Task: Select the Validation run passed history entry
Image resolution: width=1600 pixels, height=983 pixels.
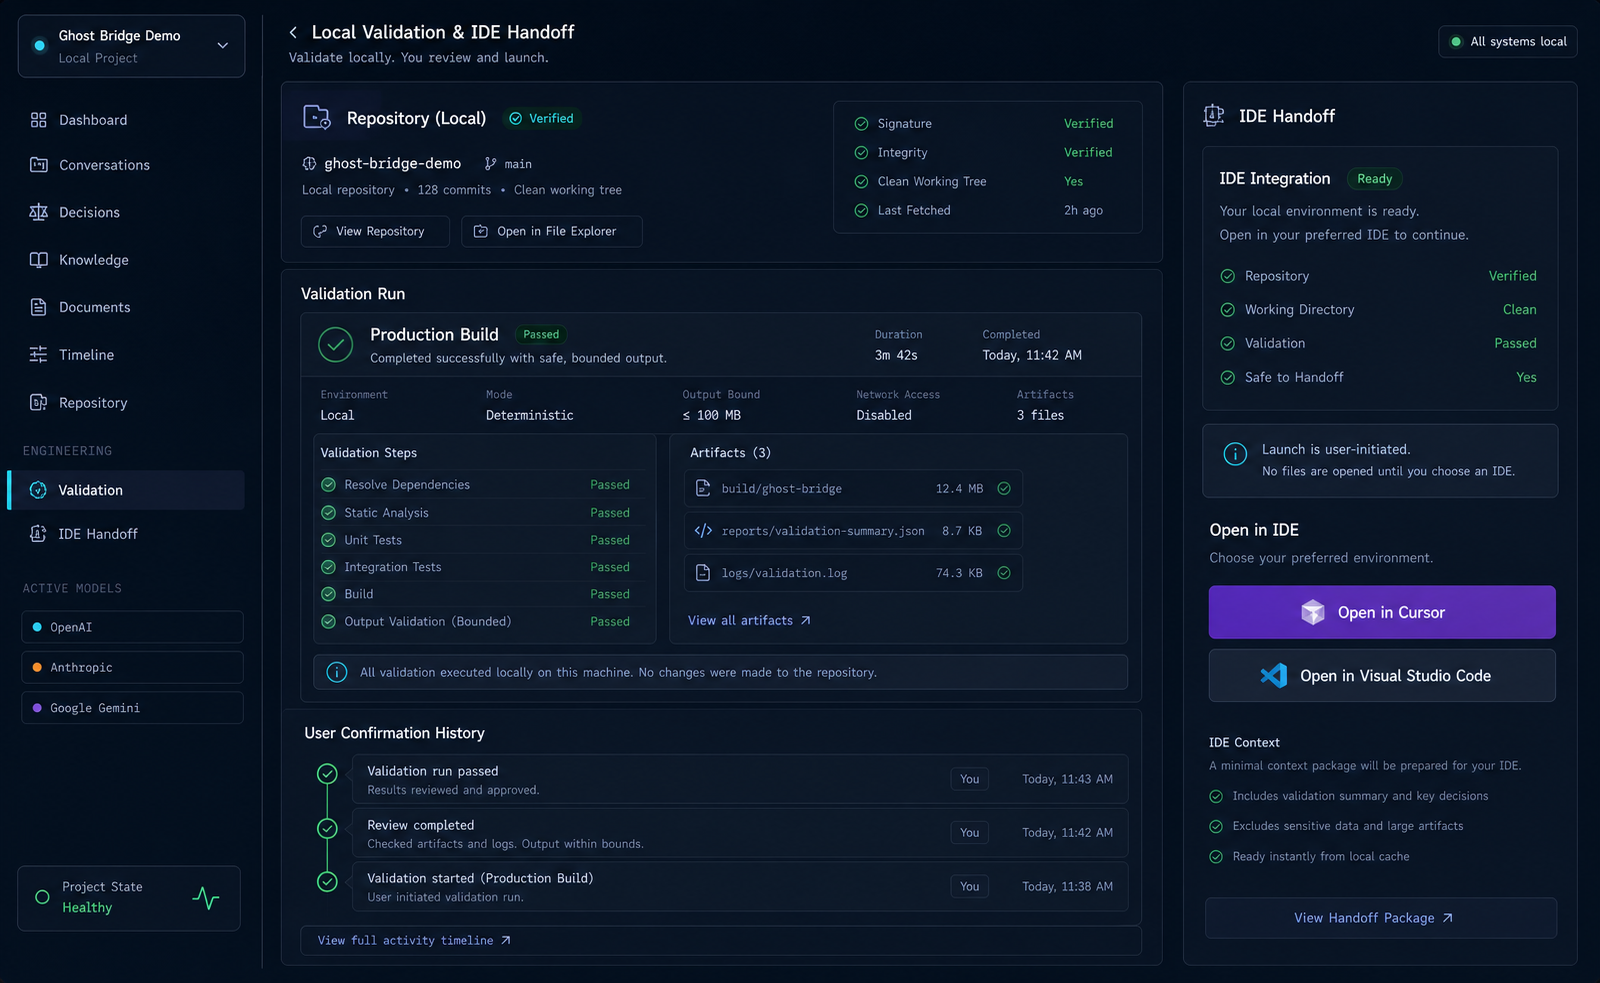Action: (740, 779)
